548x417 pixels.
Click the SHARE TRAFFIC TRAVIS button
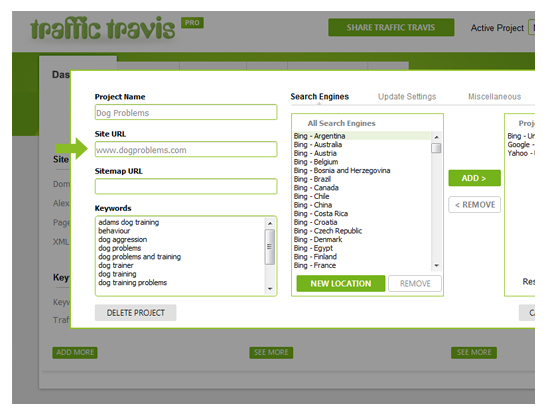tap(391, 28)
